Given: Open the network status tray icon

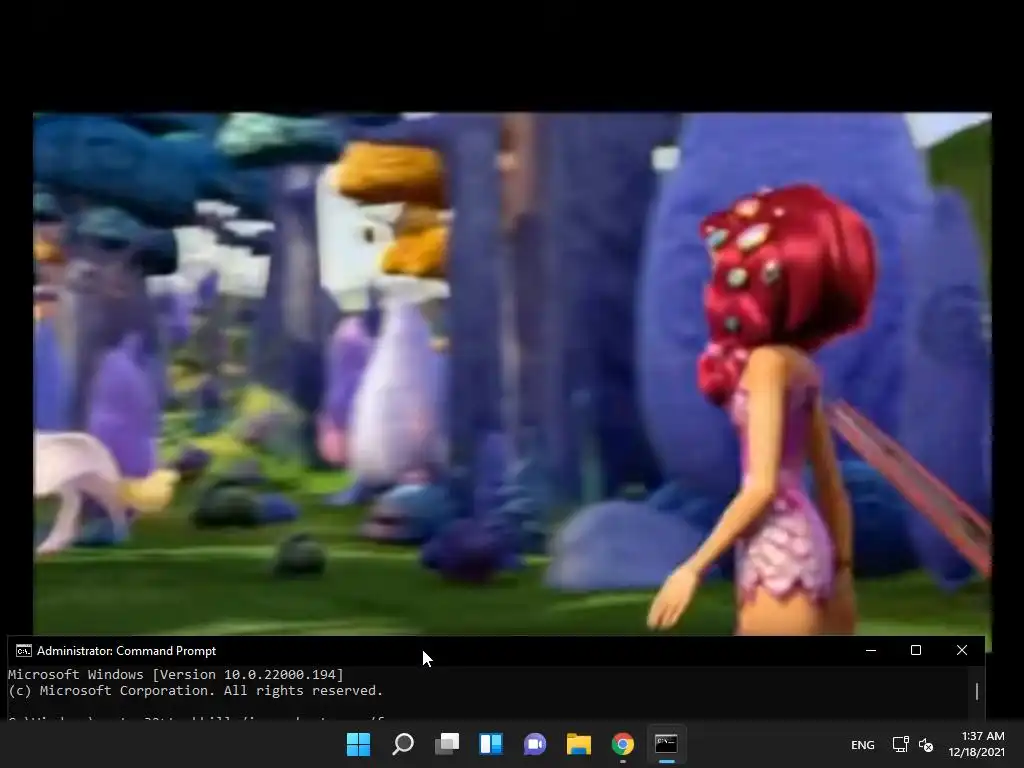Looking at the screenshot, I should tap(901, 744).
